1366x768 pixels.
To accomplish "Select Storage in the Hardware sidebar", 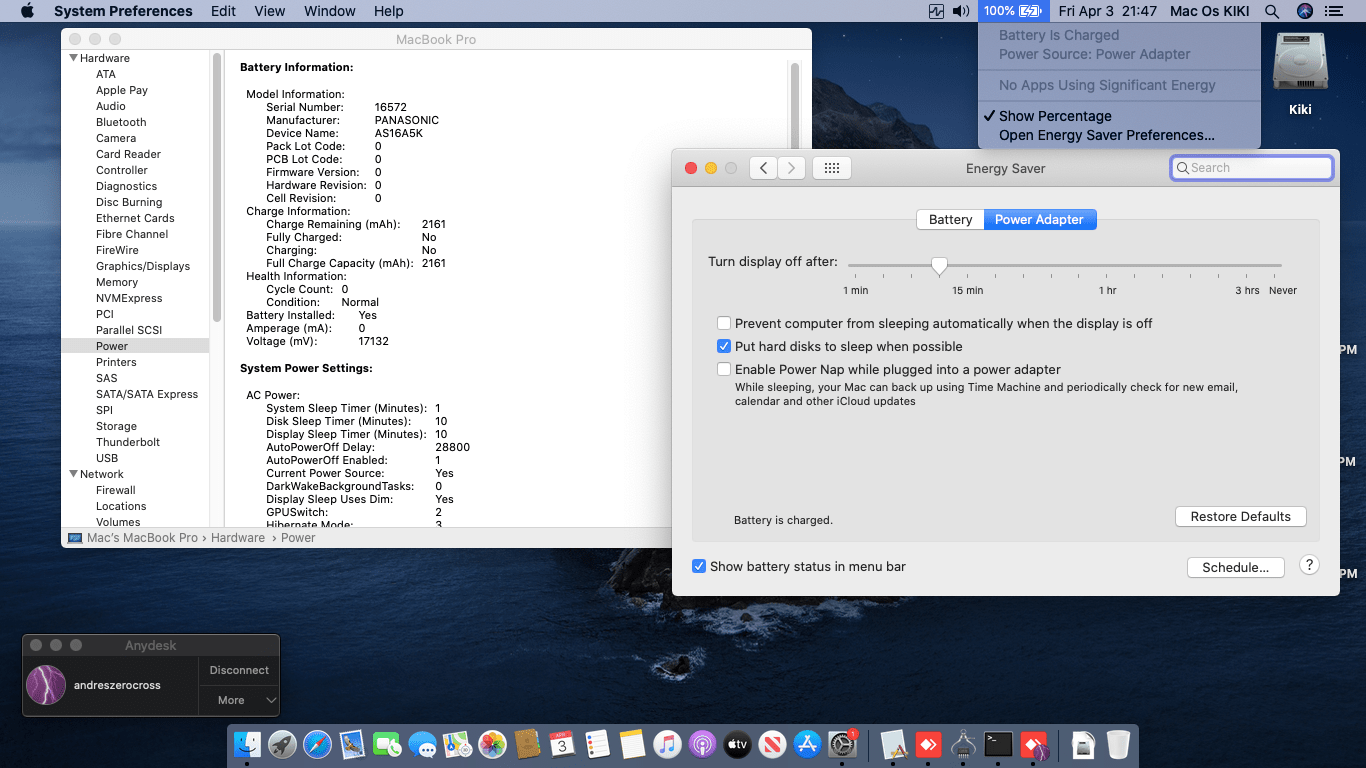I will [x=116, y=426].
